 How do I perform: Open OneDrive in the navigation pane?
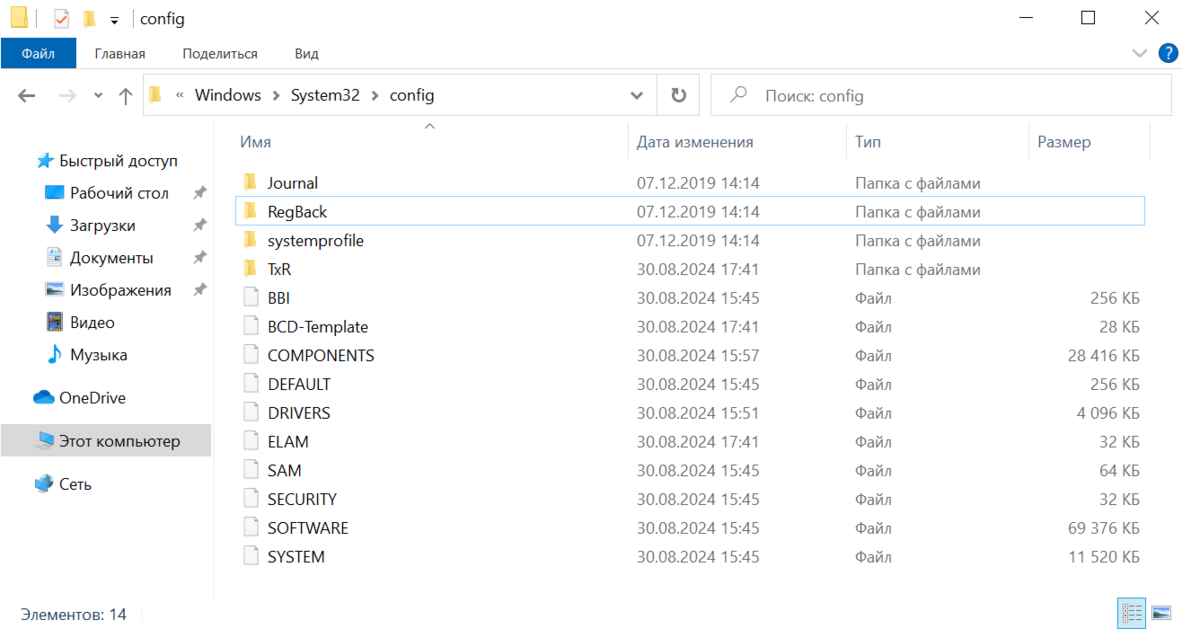coord(91,398)
